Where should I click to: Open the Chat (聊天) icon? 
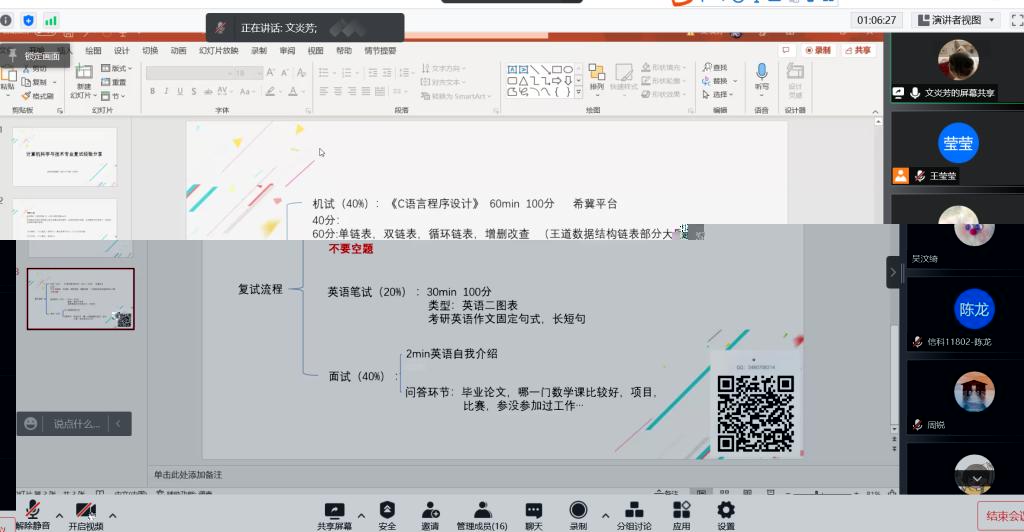pos(534,511)
